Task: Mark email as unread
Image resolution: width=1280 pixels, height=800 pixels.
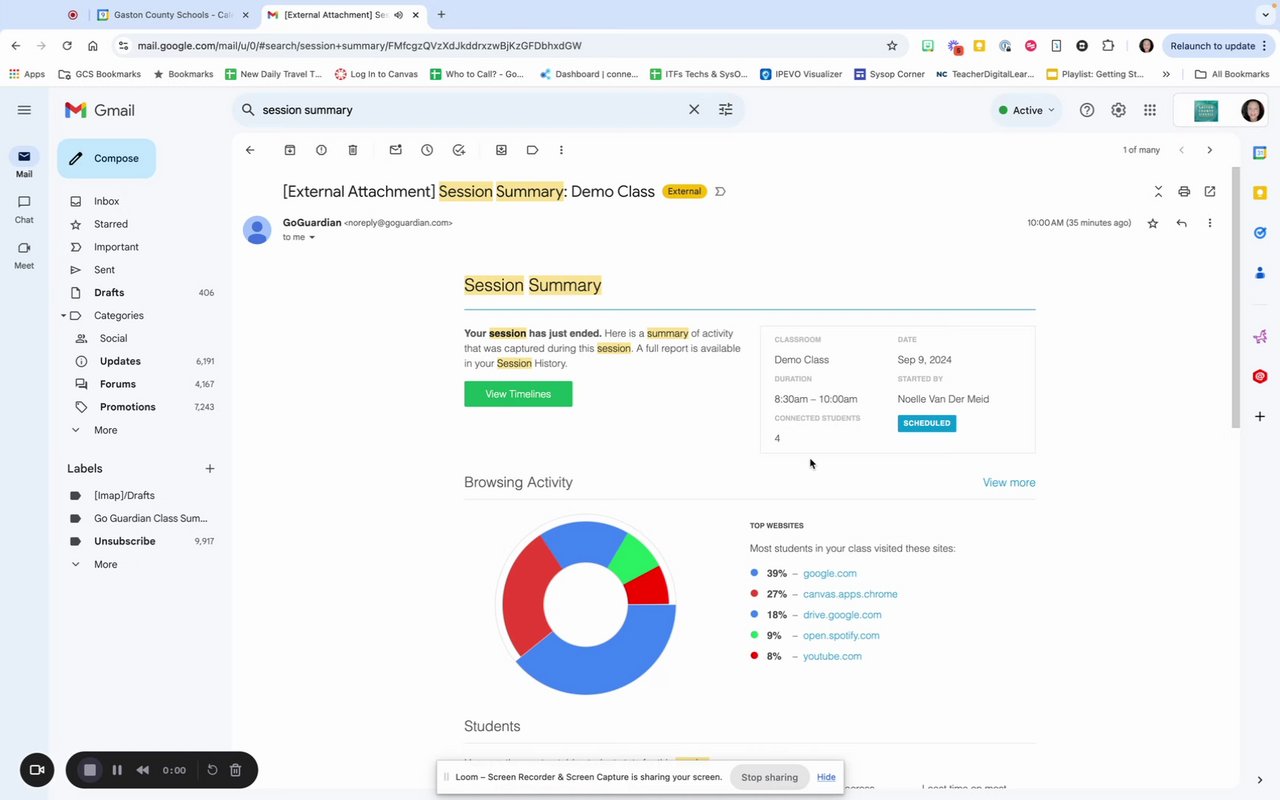Action: 396,150
